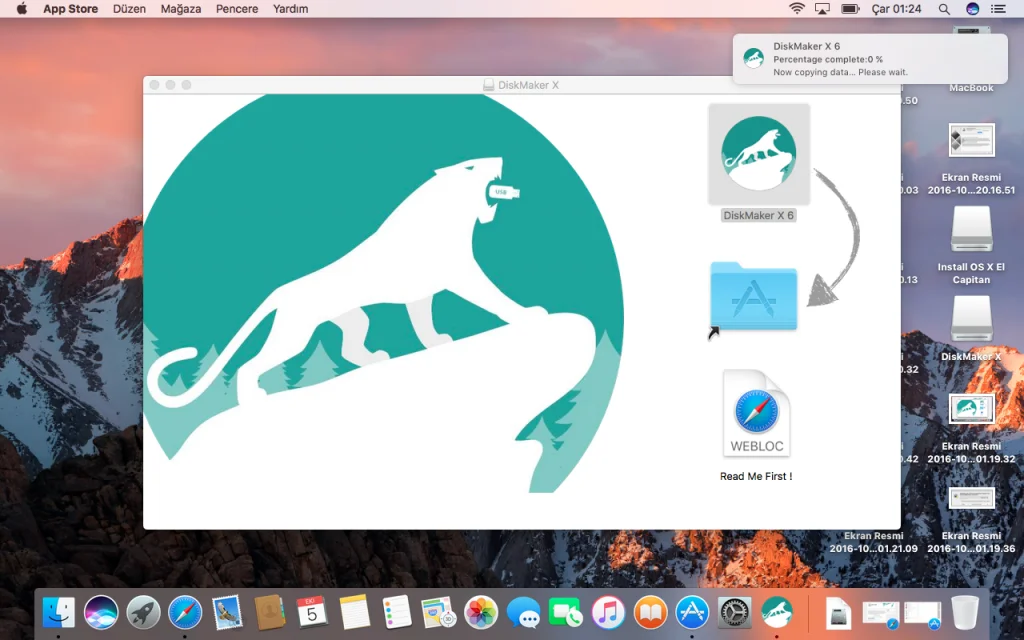Open the Mağaza menu
This screenshot has width=1024, height=640.
[x=181, y=9]
